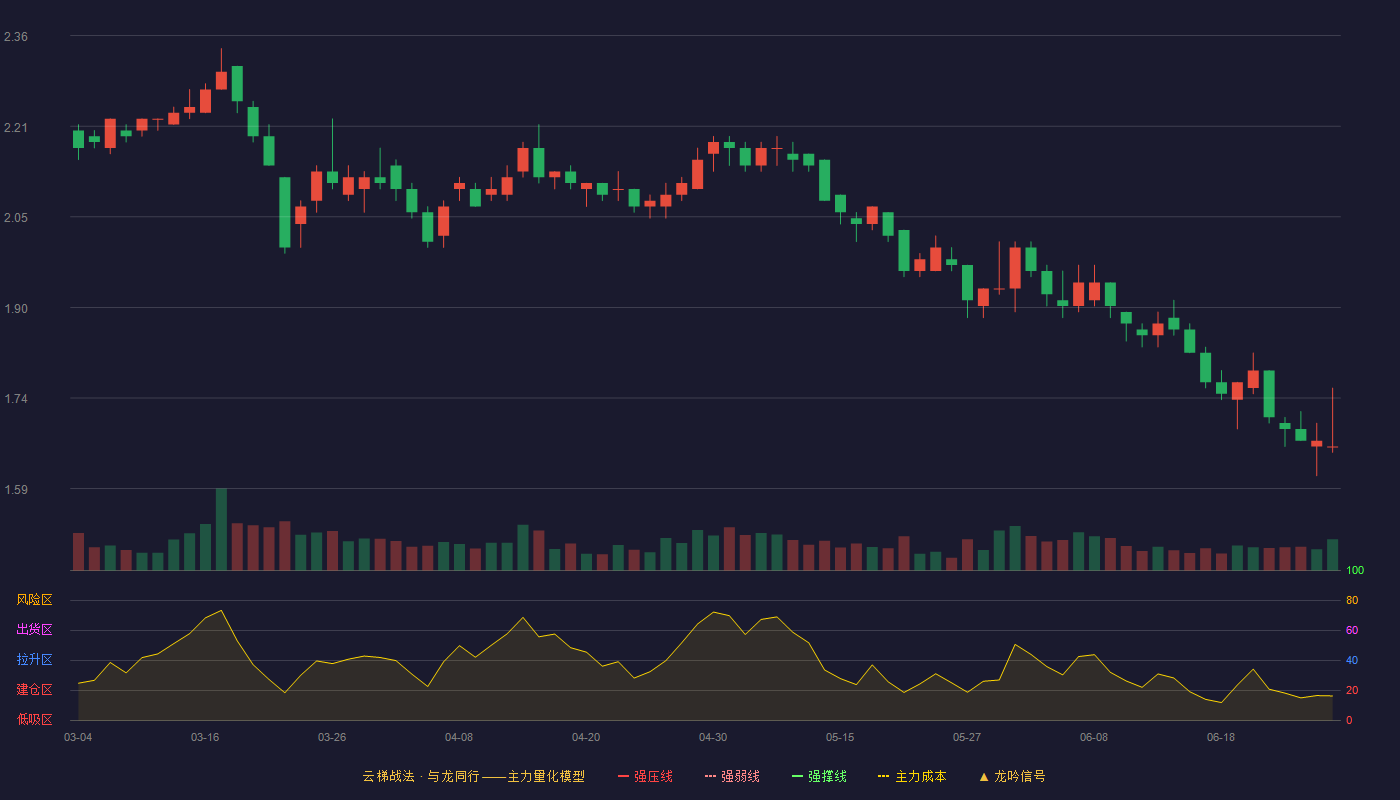Select the 03-04 date label
1400x800 pixels.
[x=78, y=737]
